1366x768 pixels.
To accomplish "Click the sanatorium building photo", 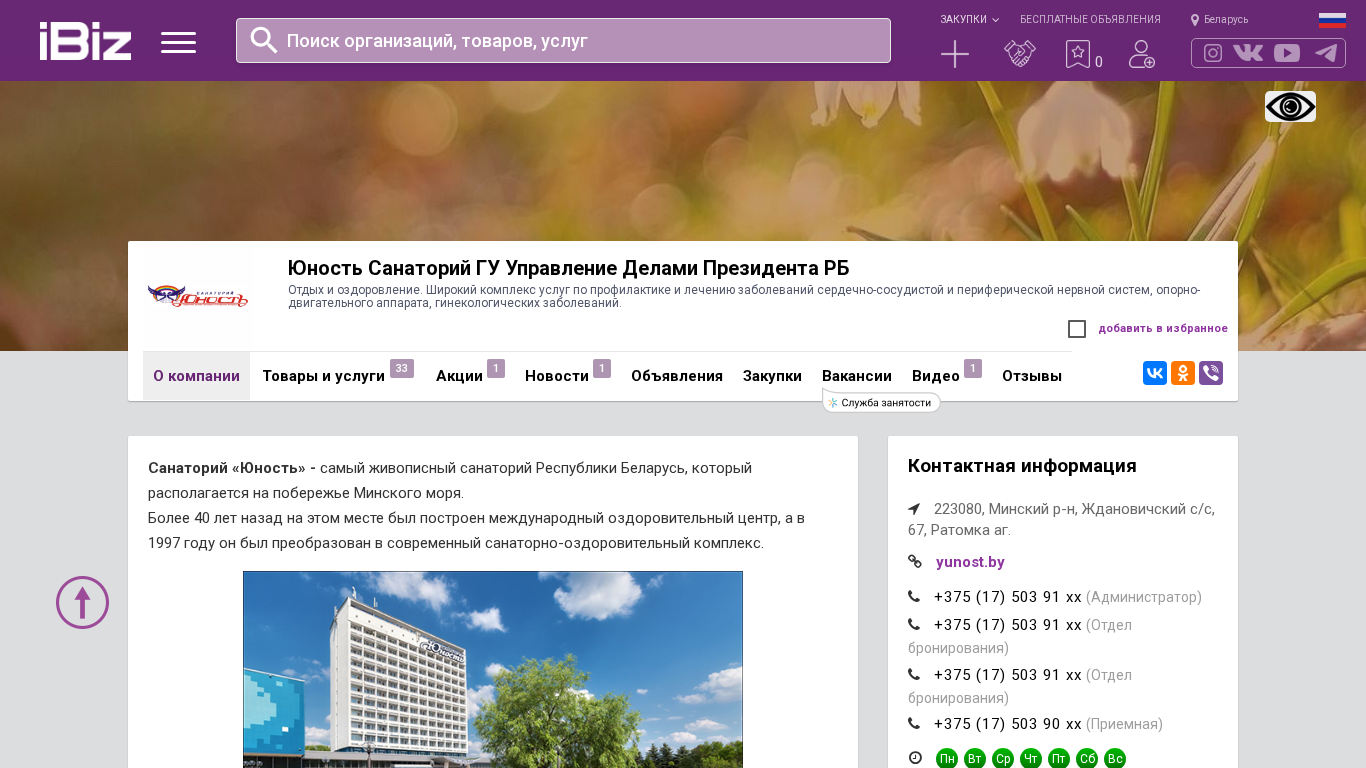I will point(493,669).
